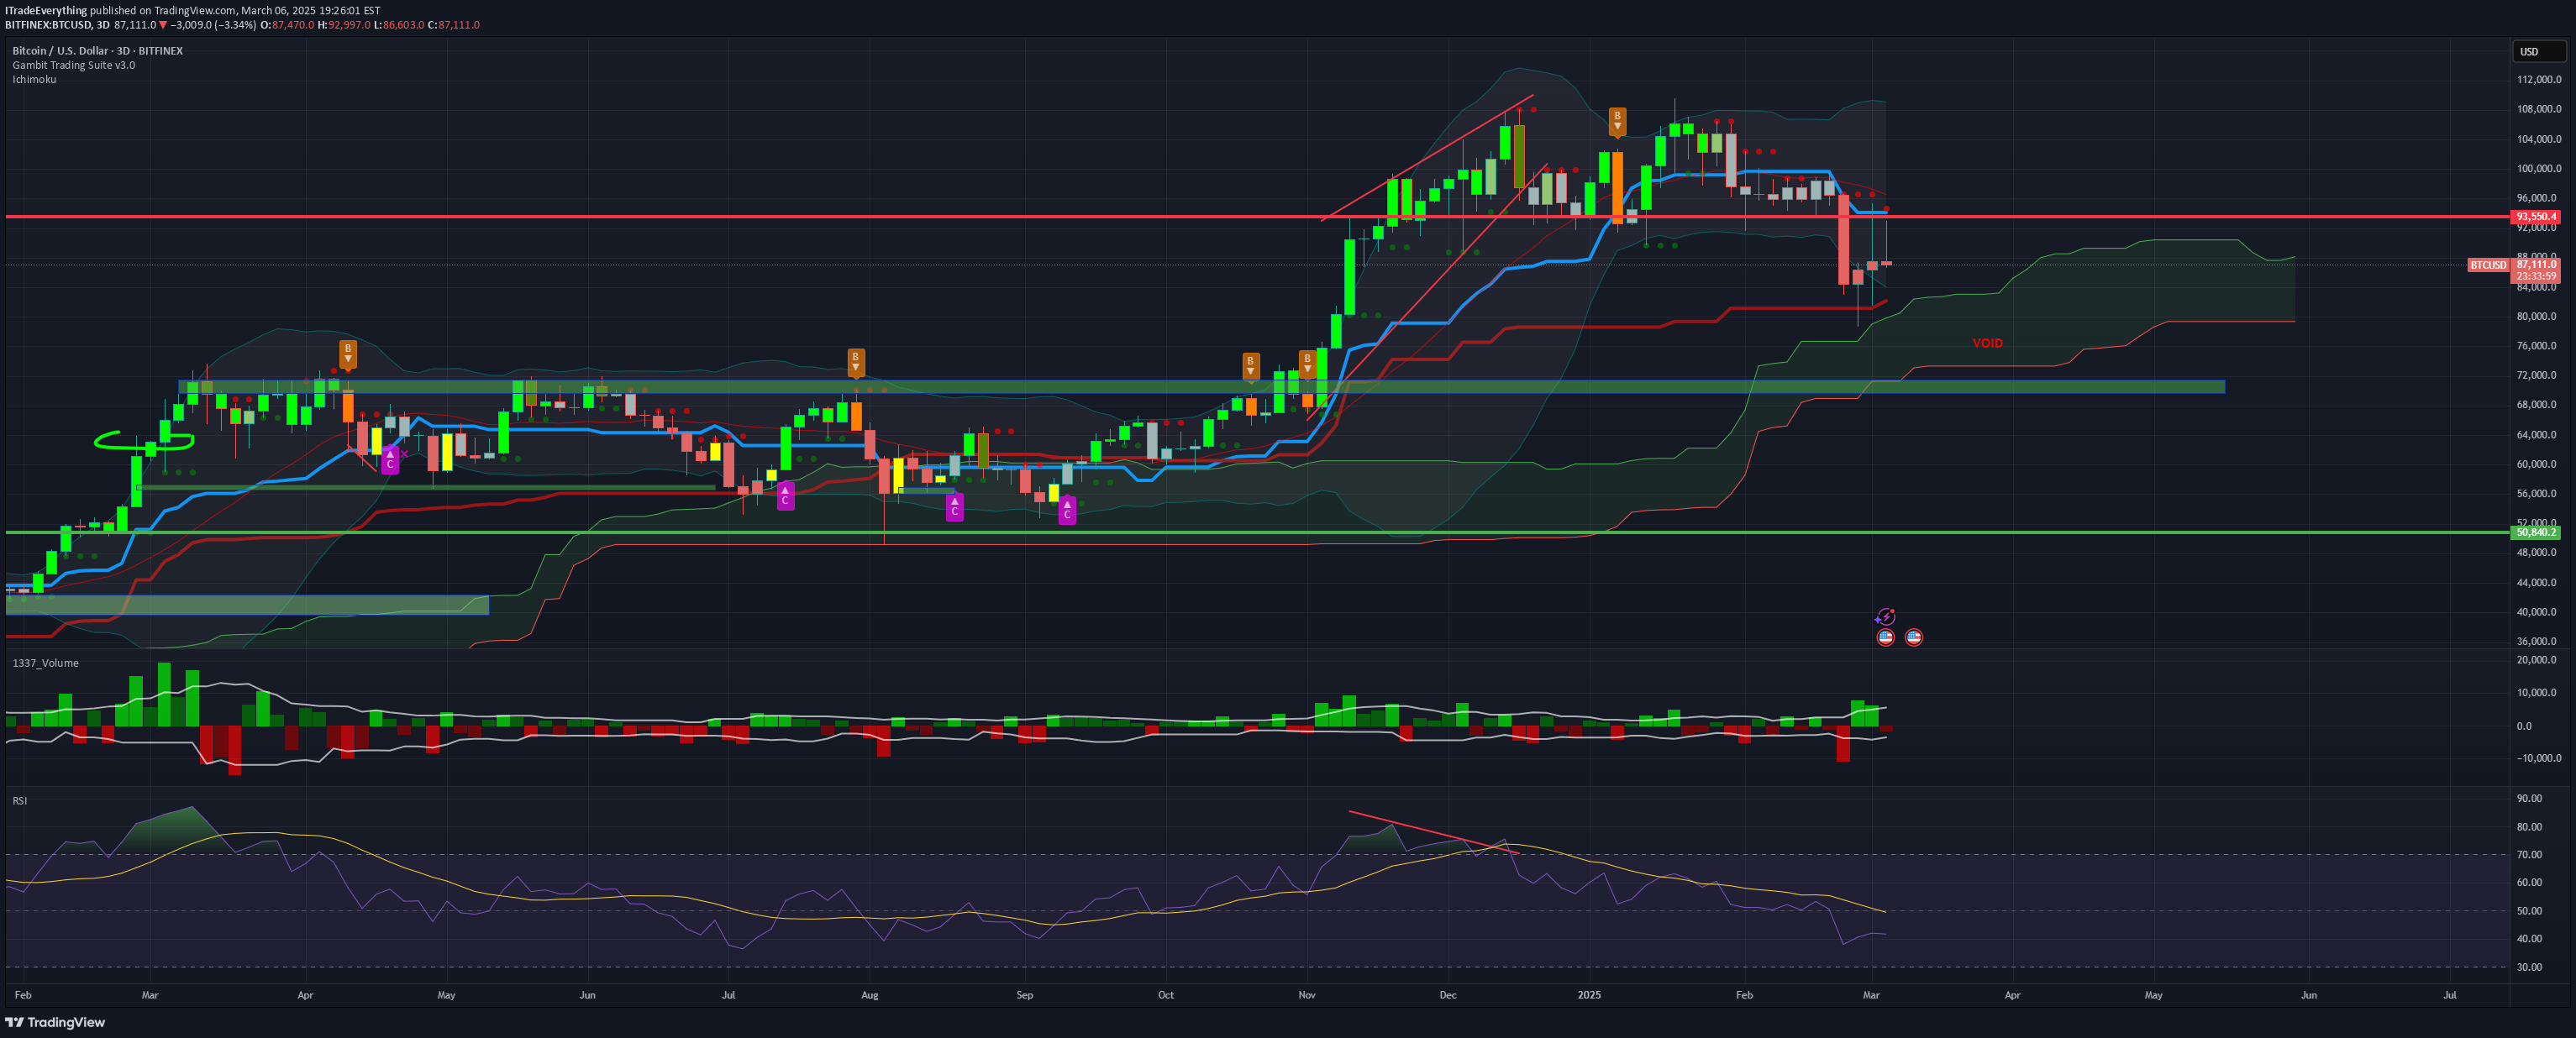Click the red 93,550.4 price line label
This screenshot has height=1038, width=2576.
pos(2536,216)
